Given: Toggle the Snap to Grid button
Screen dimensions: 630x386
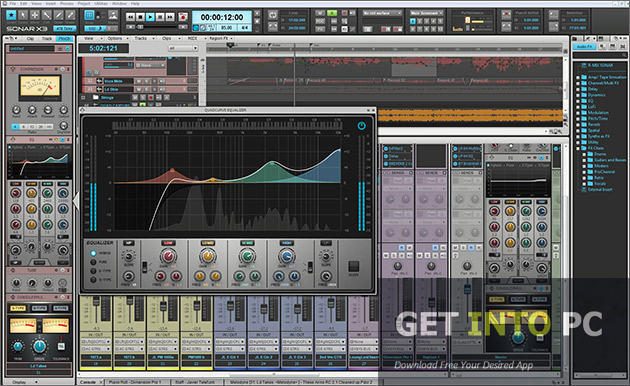Looking at the screenshot, I should (x=89, y=16).
